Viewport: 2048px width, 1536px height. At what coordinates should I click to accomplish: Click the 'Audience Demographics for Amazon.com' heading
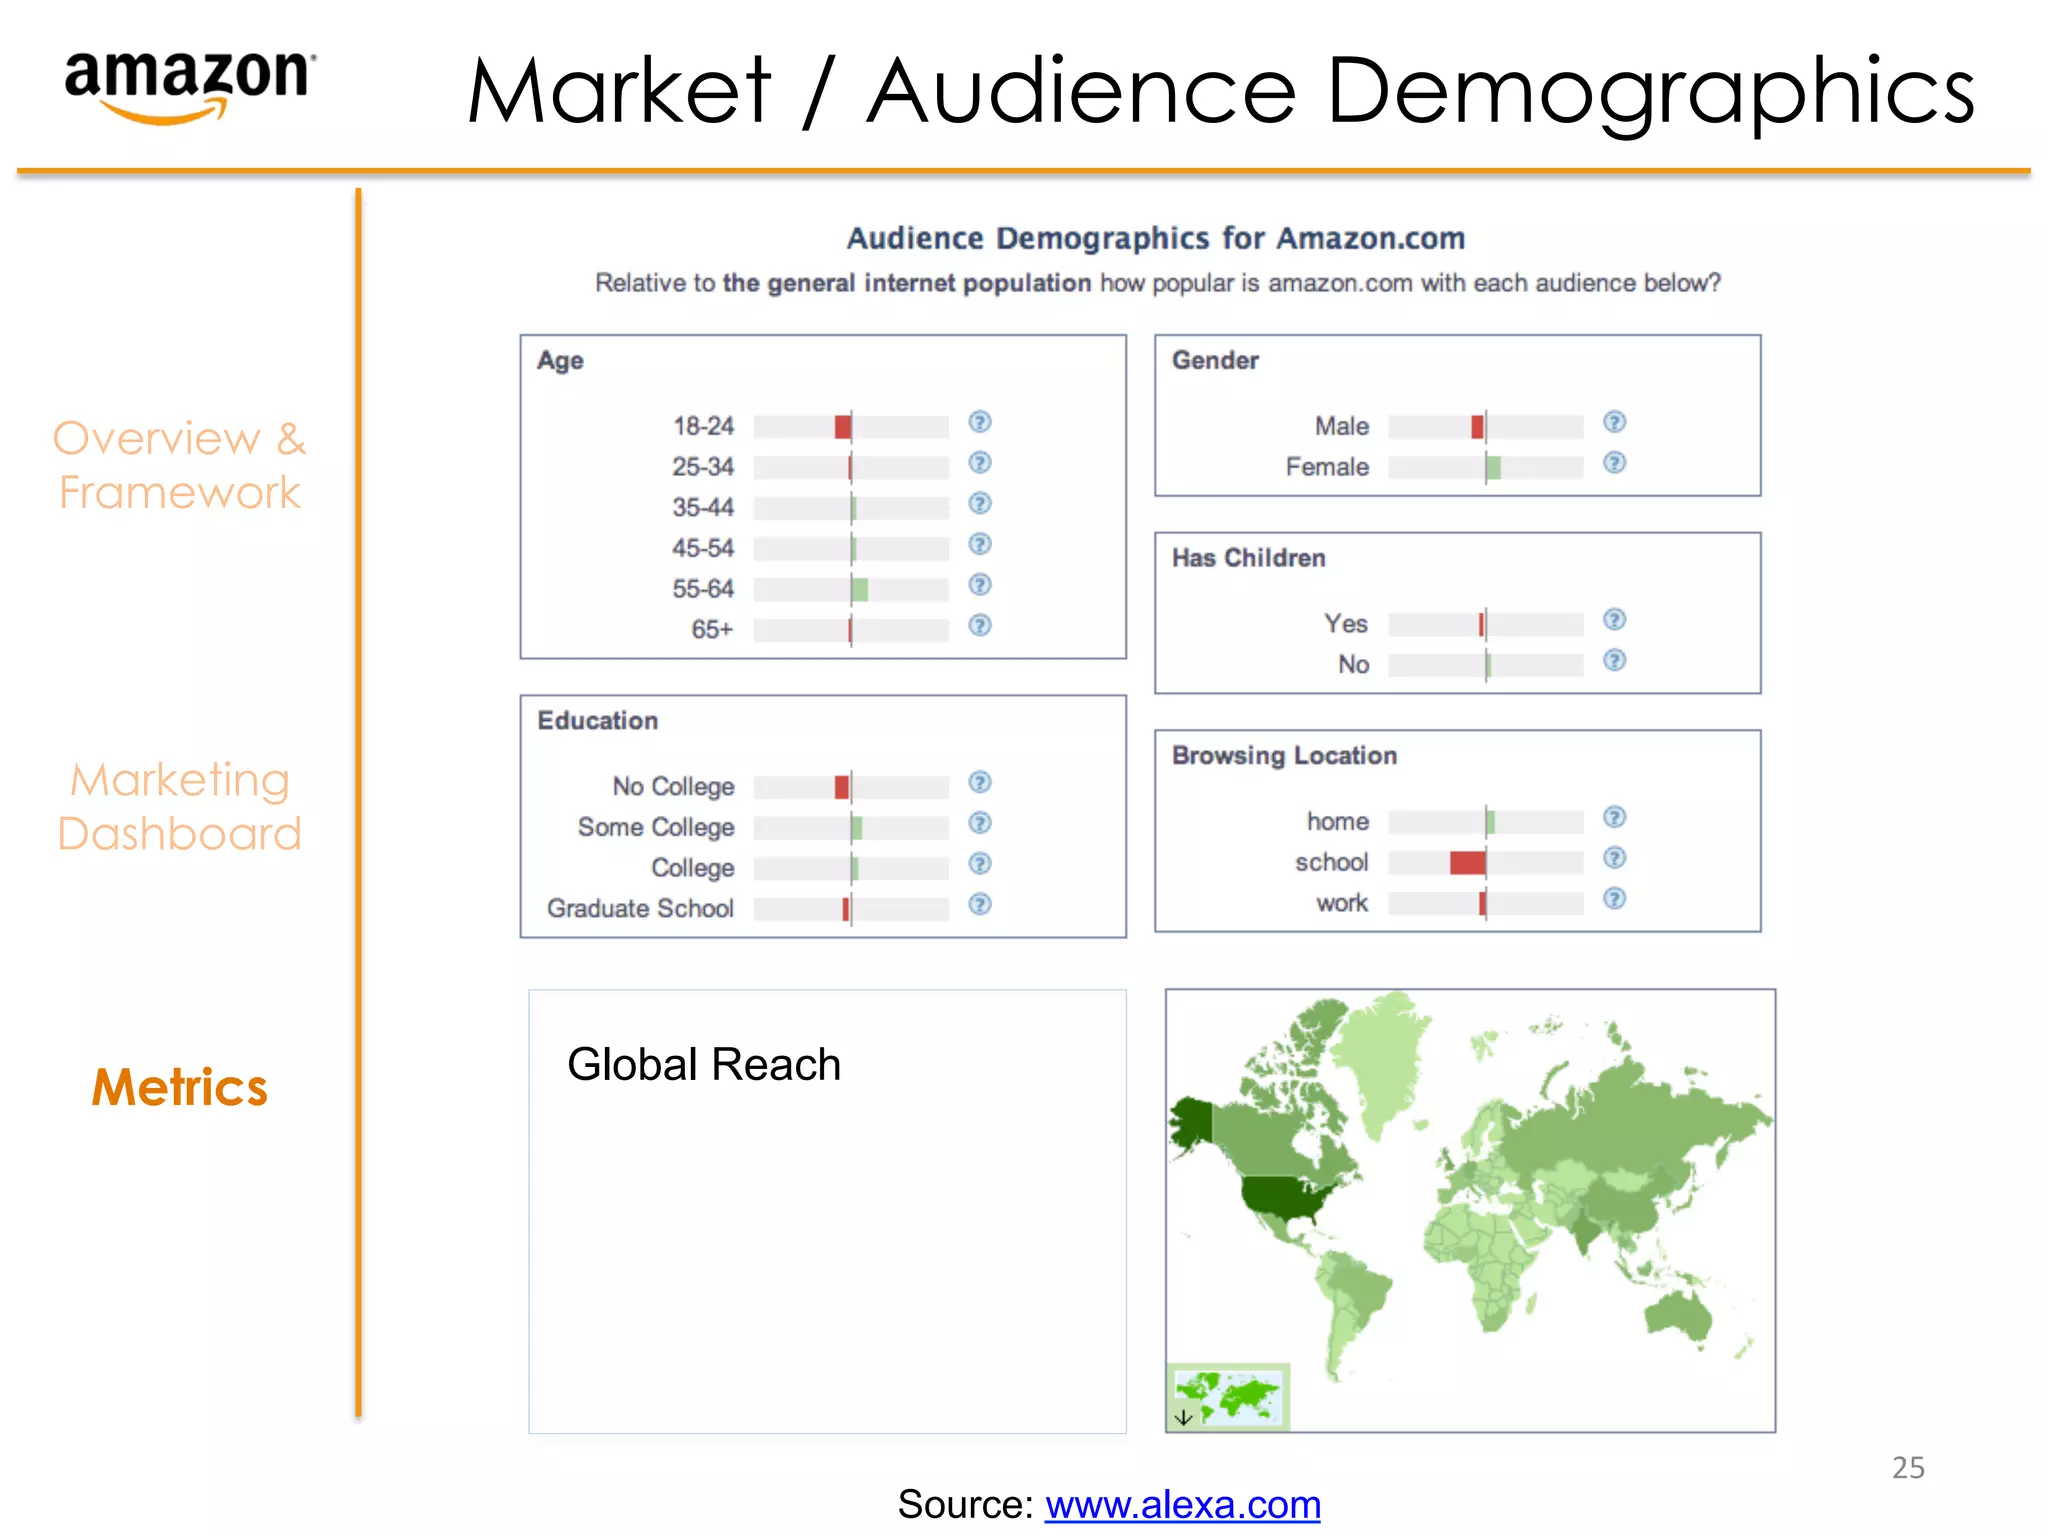point(1156,238)
